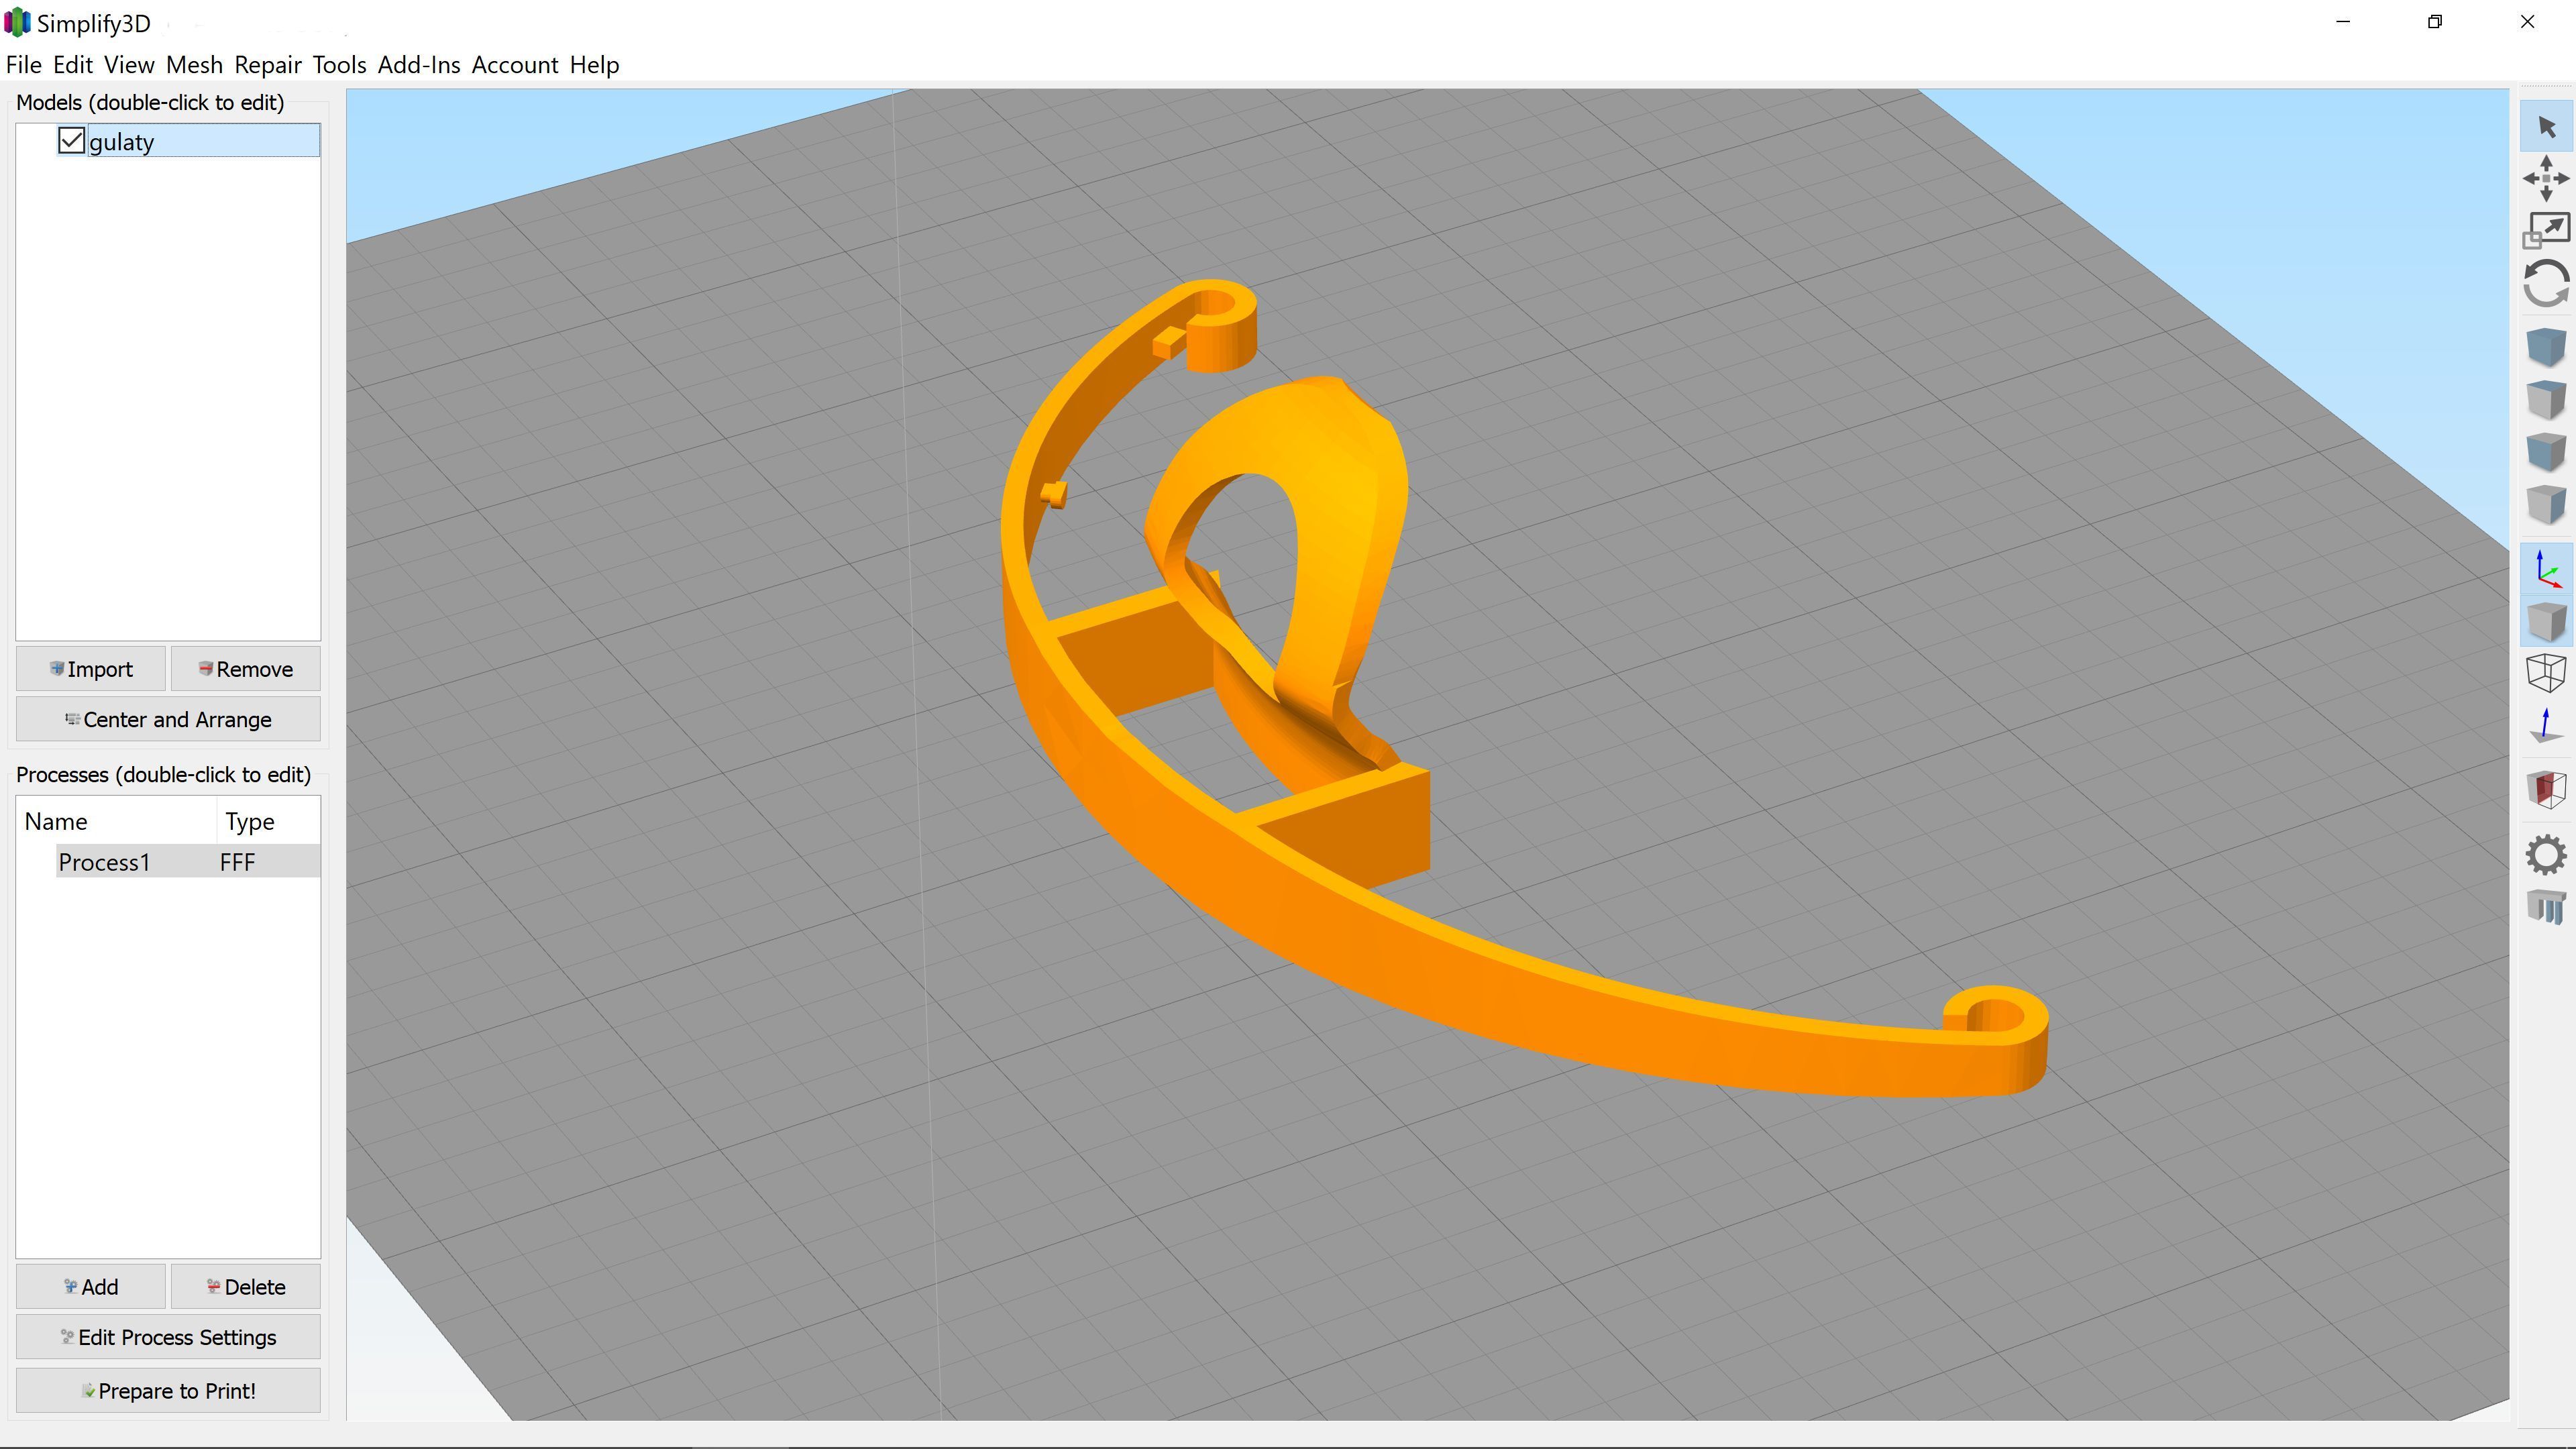
Task: Open the Repair menu
Action: click(268, 65)
